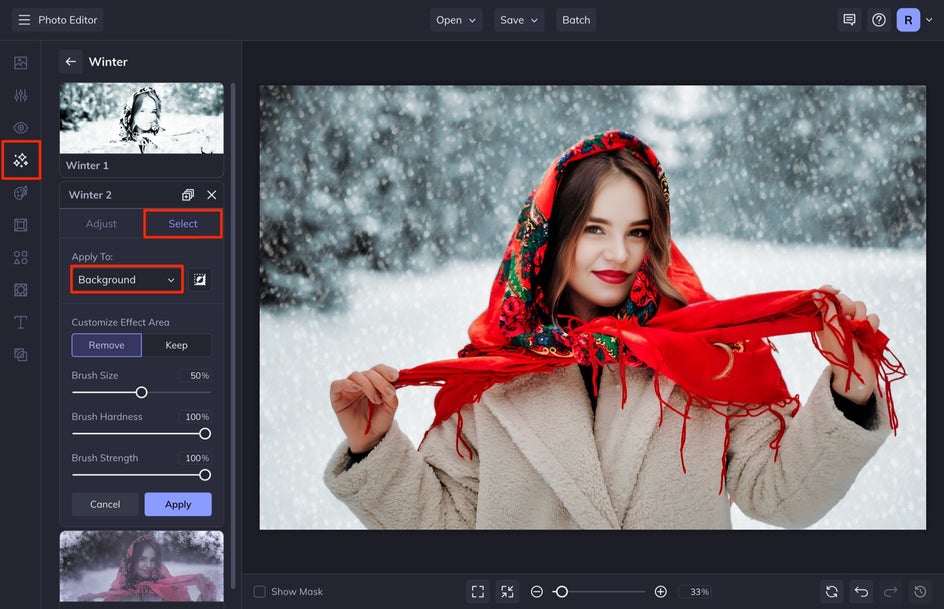Open the Touch Up eye icon
The width and height of the screenshot is (944, 609).
point(20,128)
